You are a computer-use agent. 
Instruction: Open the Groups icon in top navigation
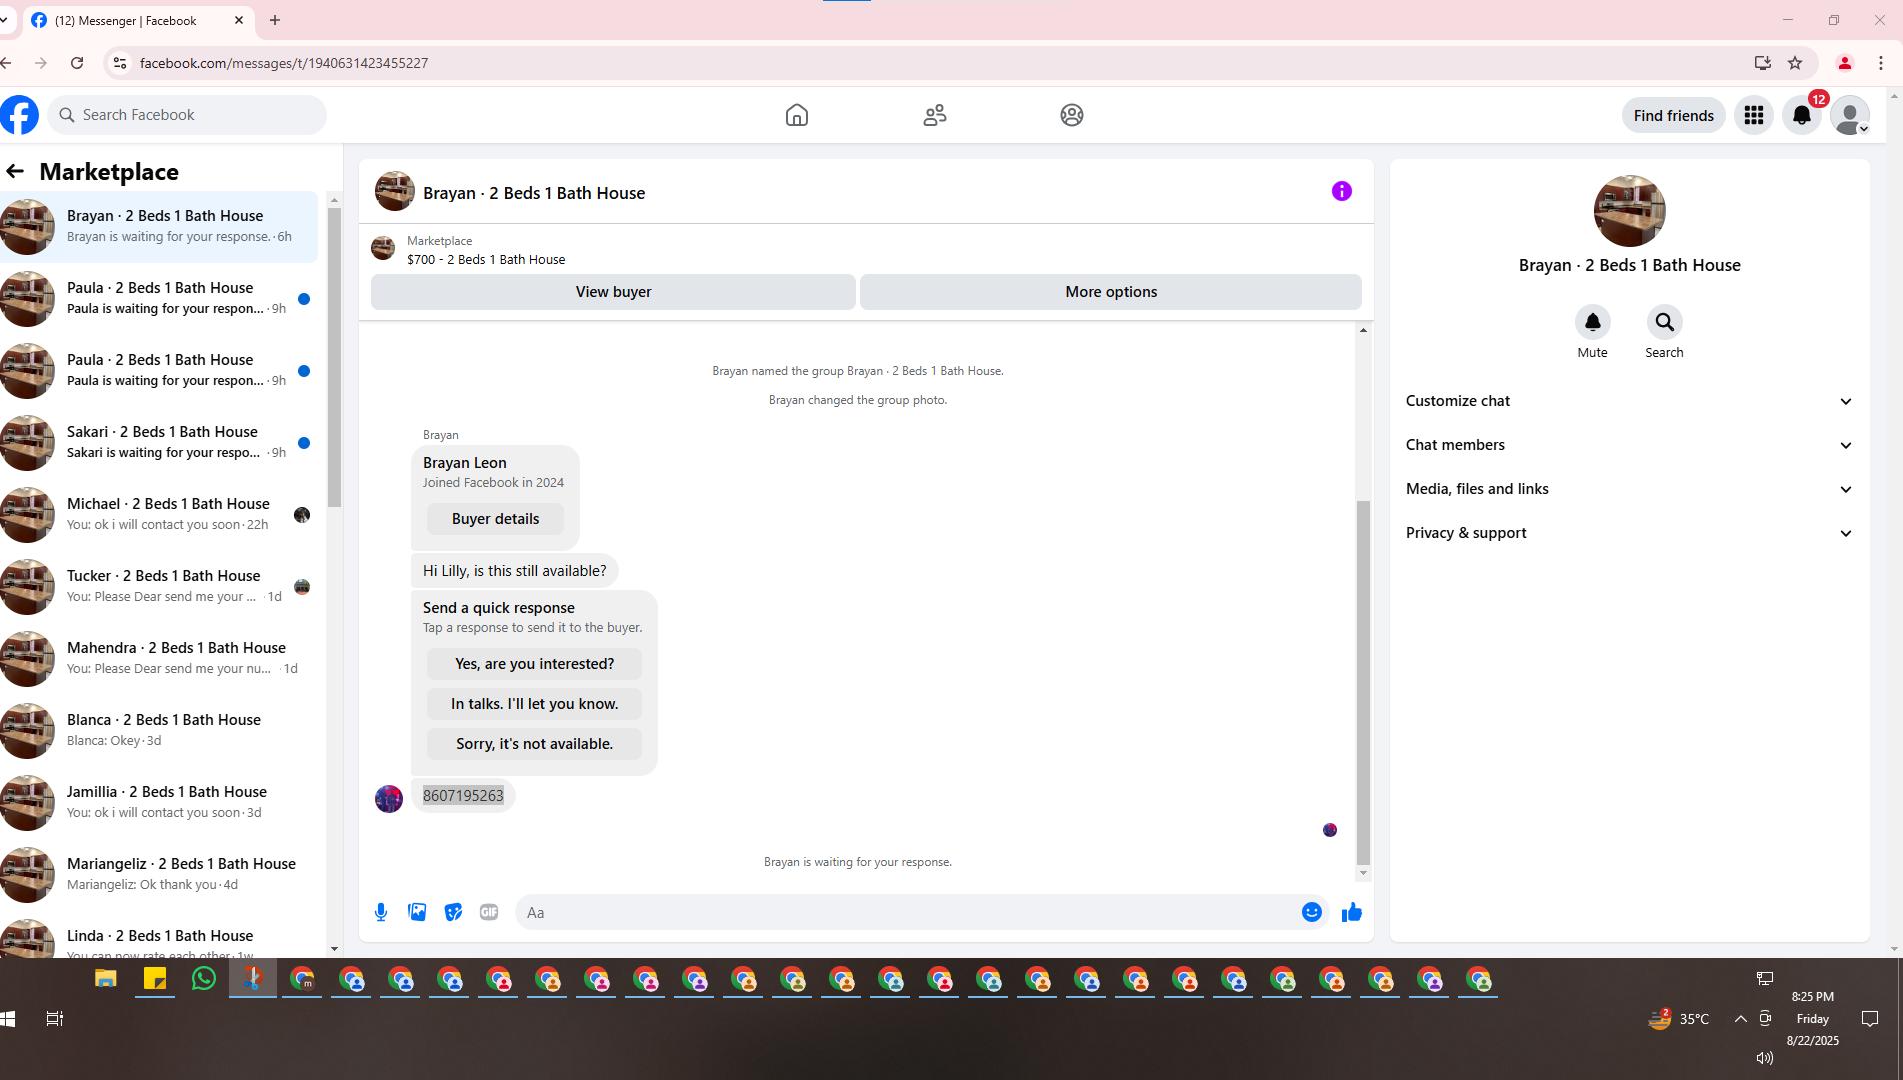(x=1072, y=115)
